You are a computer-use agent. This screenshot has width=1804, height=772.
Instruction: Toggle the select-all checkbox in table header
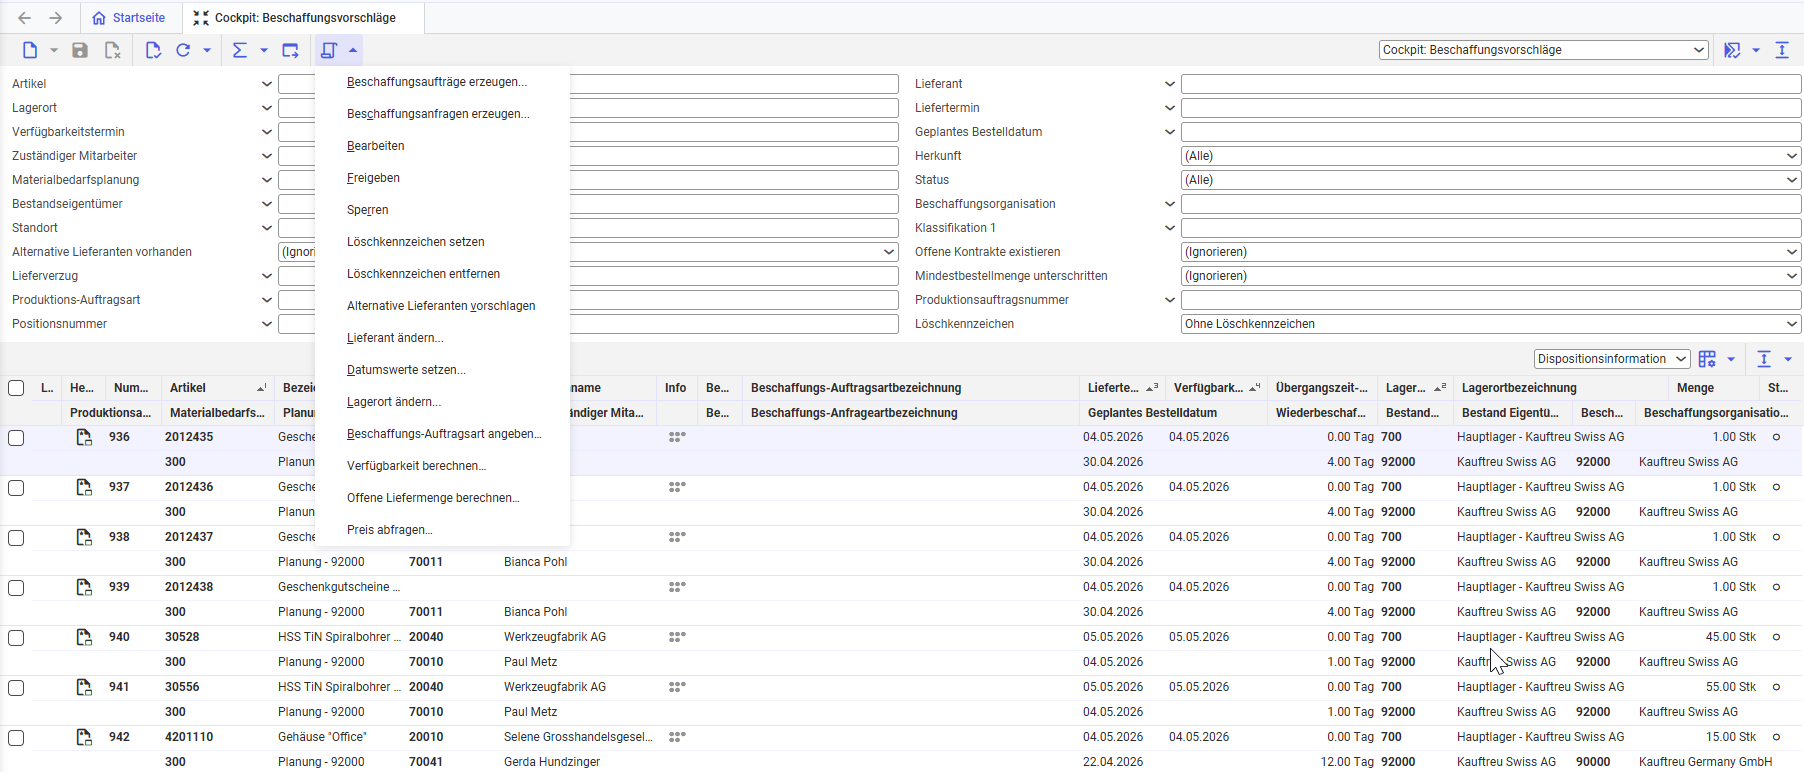tap(16, 388)
